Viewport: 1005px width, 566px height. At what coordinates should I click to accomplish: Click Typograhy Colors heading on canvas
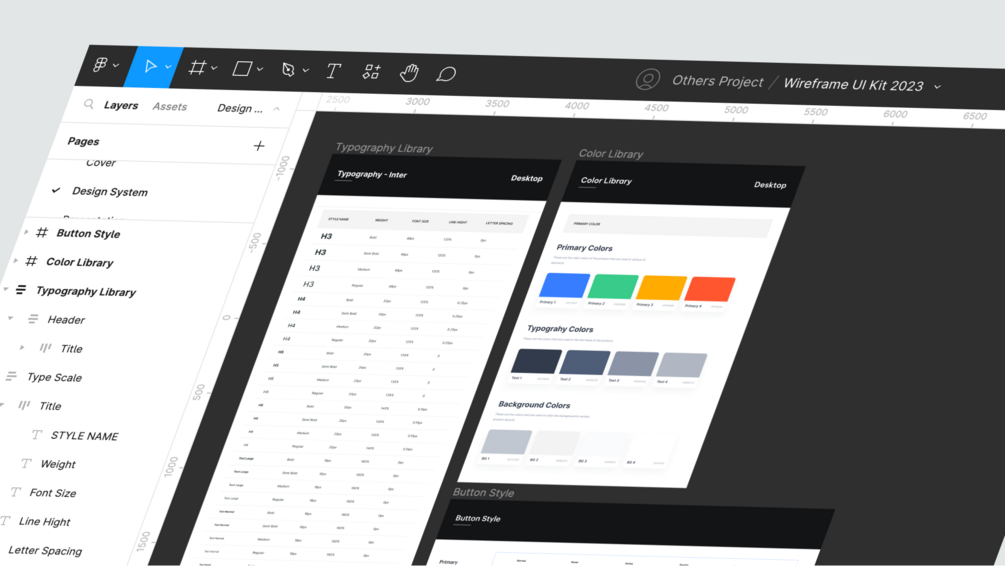(x=560, y=328)
